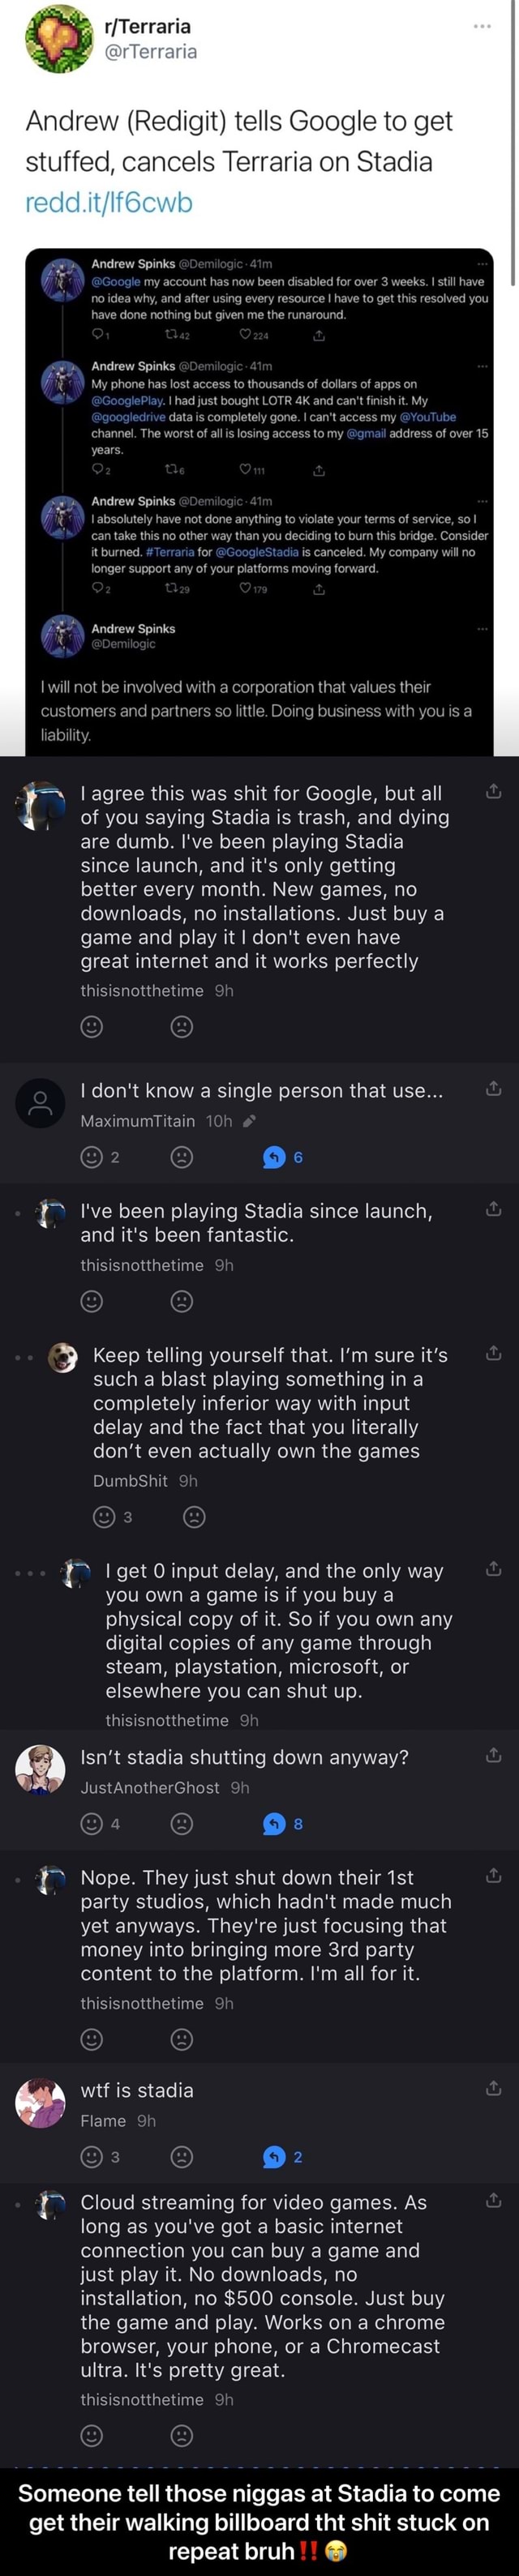Toggle frown reaction on Flame's comment
This screenshot has height=2576, width=519.
click(x=182, y=2157)
